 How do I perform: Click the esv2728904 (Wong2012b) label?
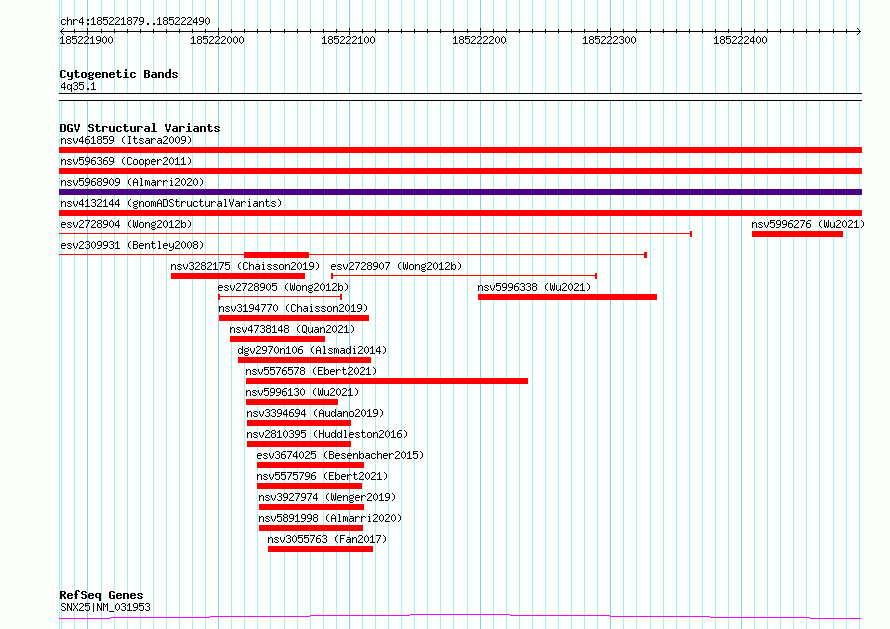tap(126, 224)
